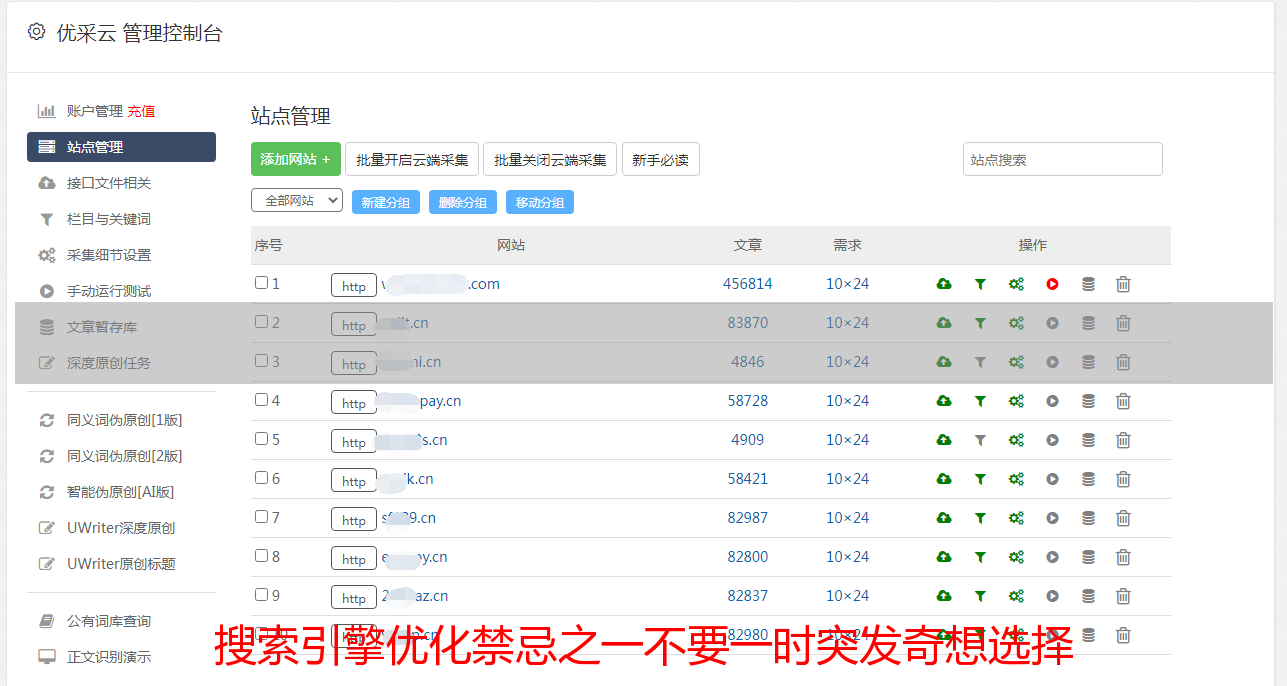Open UWriter深度原创 in the sidebar

click(x=121, y=528)
